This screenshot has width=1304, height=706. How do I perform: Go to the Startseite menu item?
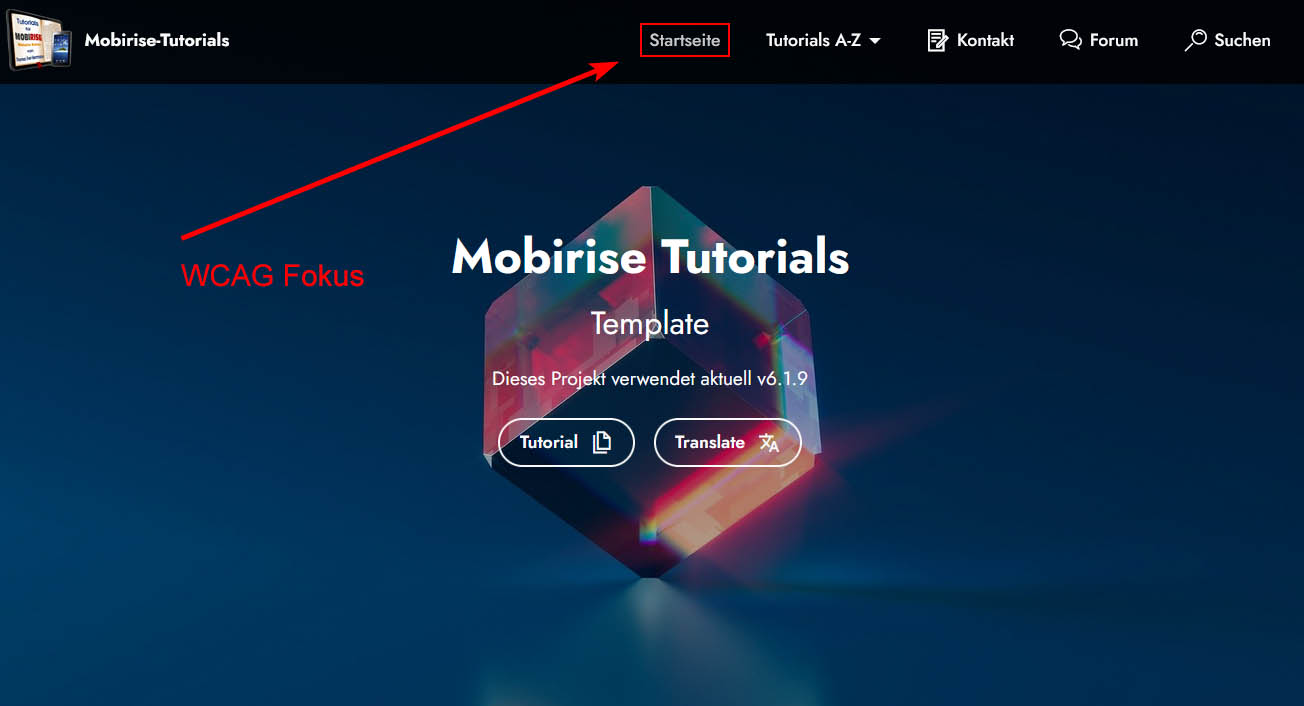tap(685, 40)
